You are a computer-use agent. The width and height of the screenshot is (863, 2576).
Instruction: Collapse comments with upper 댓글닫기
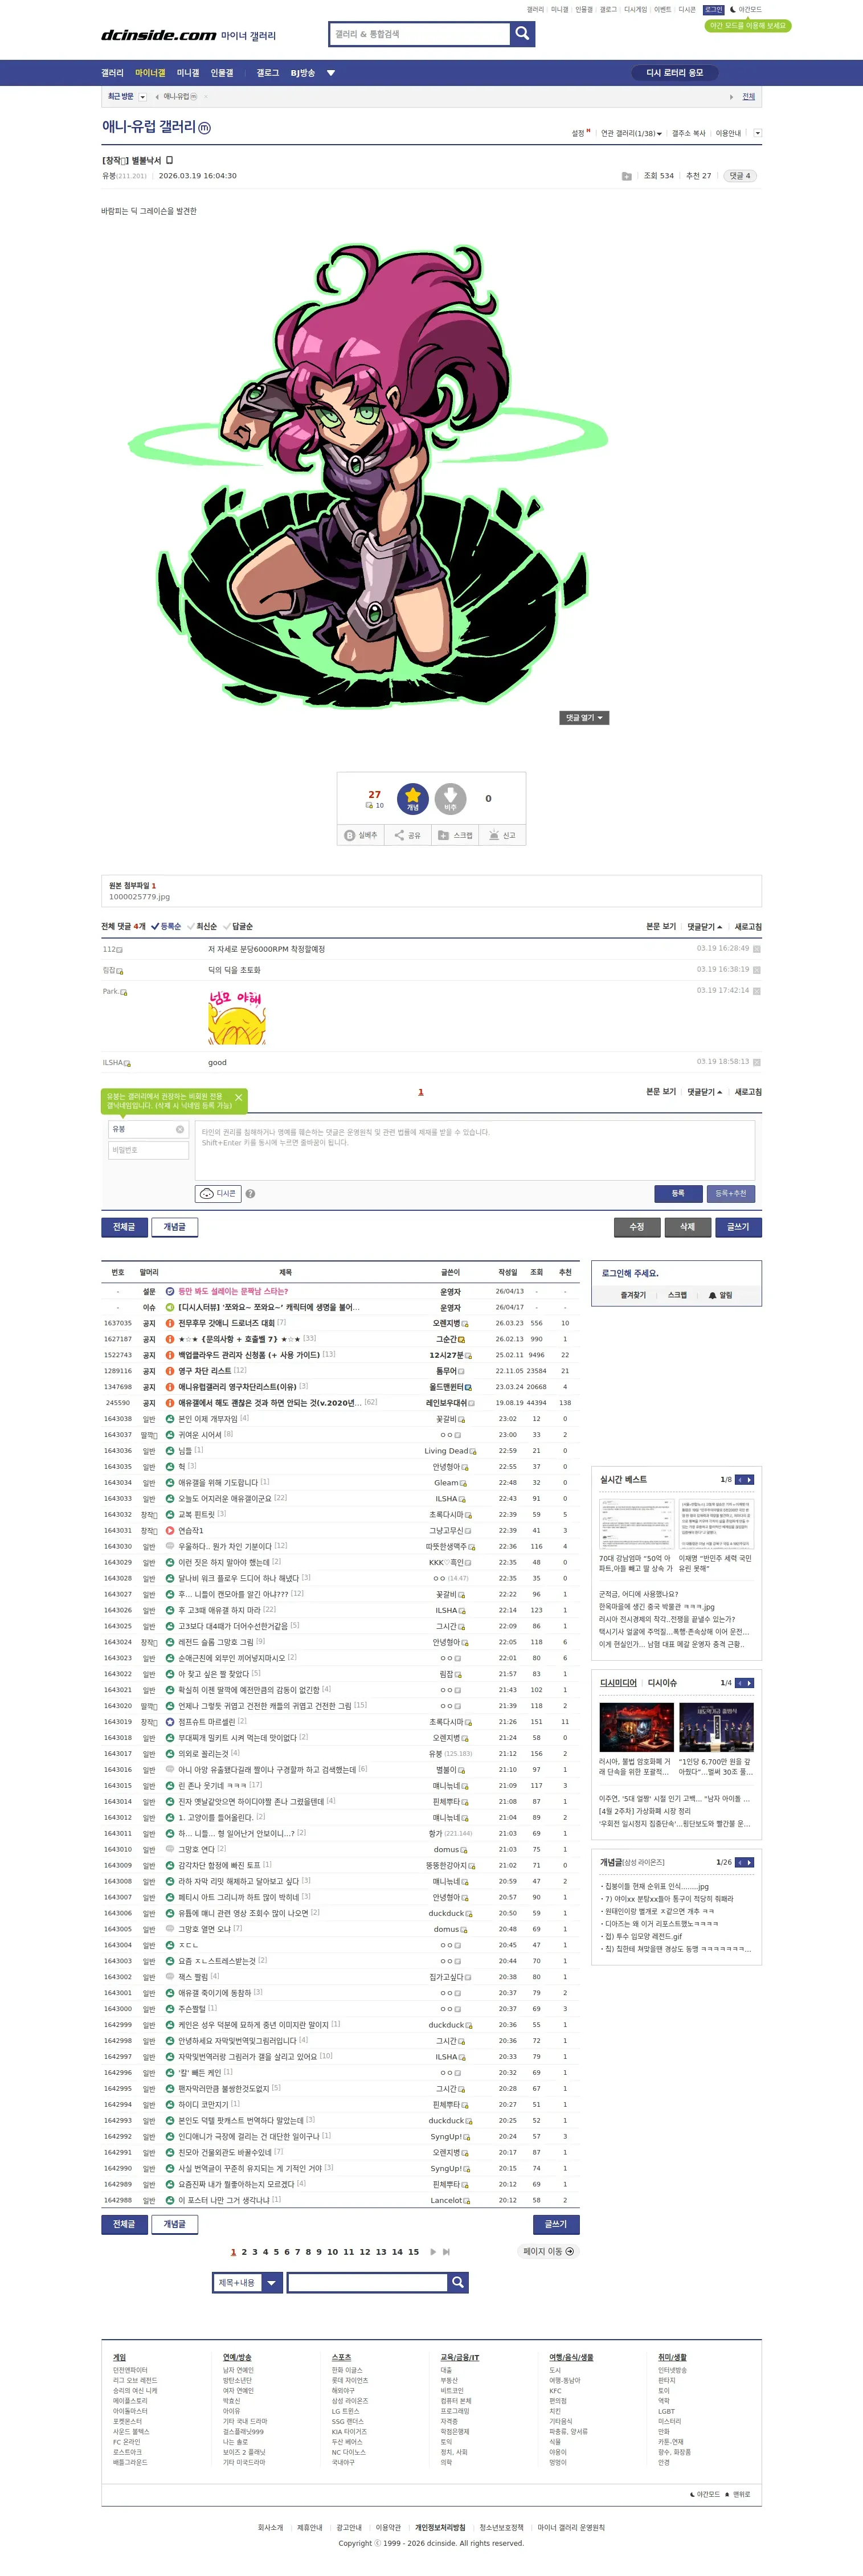pyautogui.click(x=704, y=926)
